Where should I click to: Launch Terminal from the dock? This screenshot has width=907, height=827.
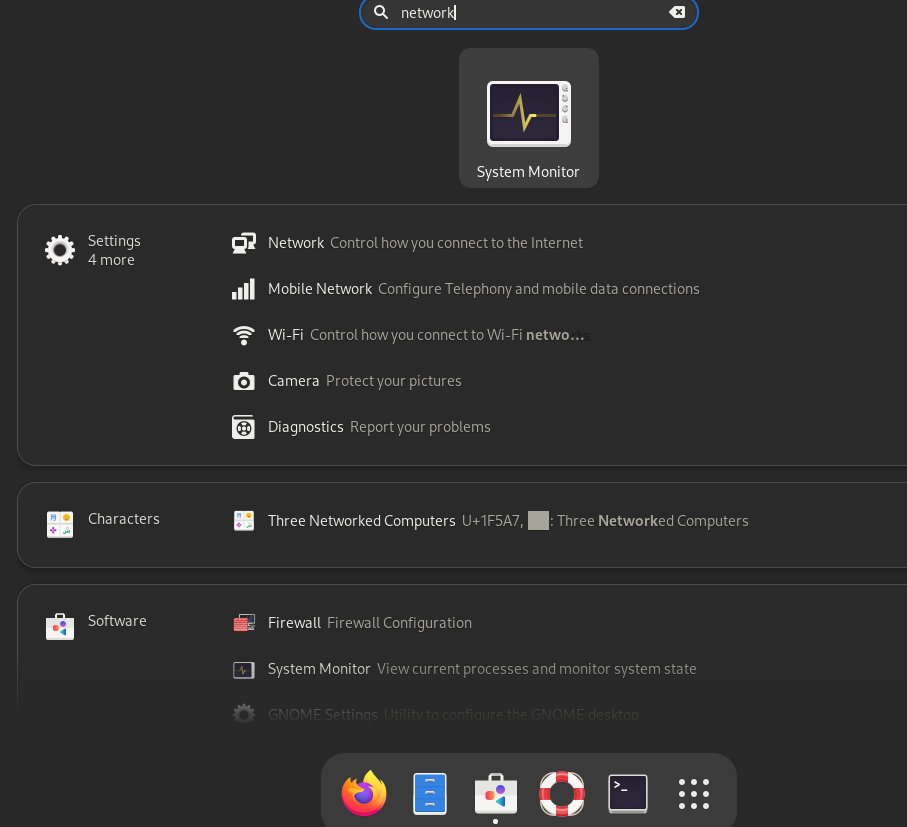coord(628,793)
